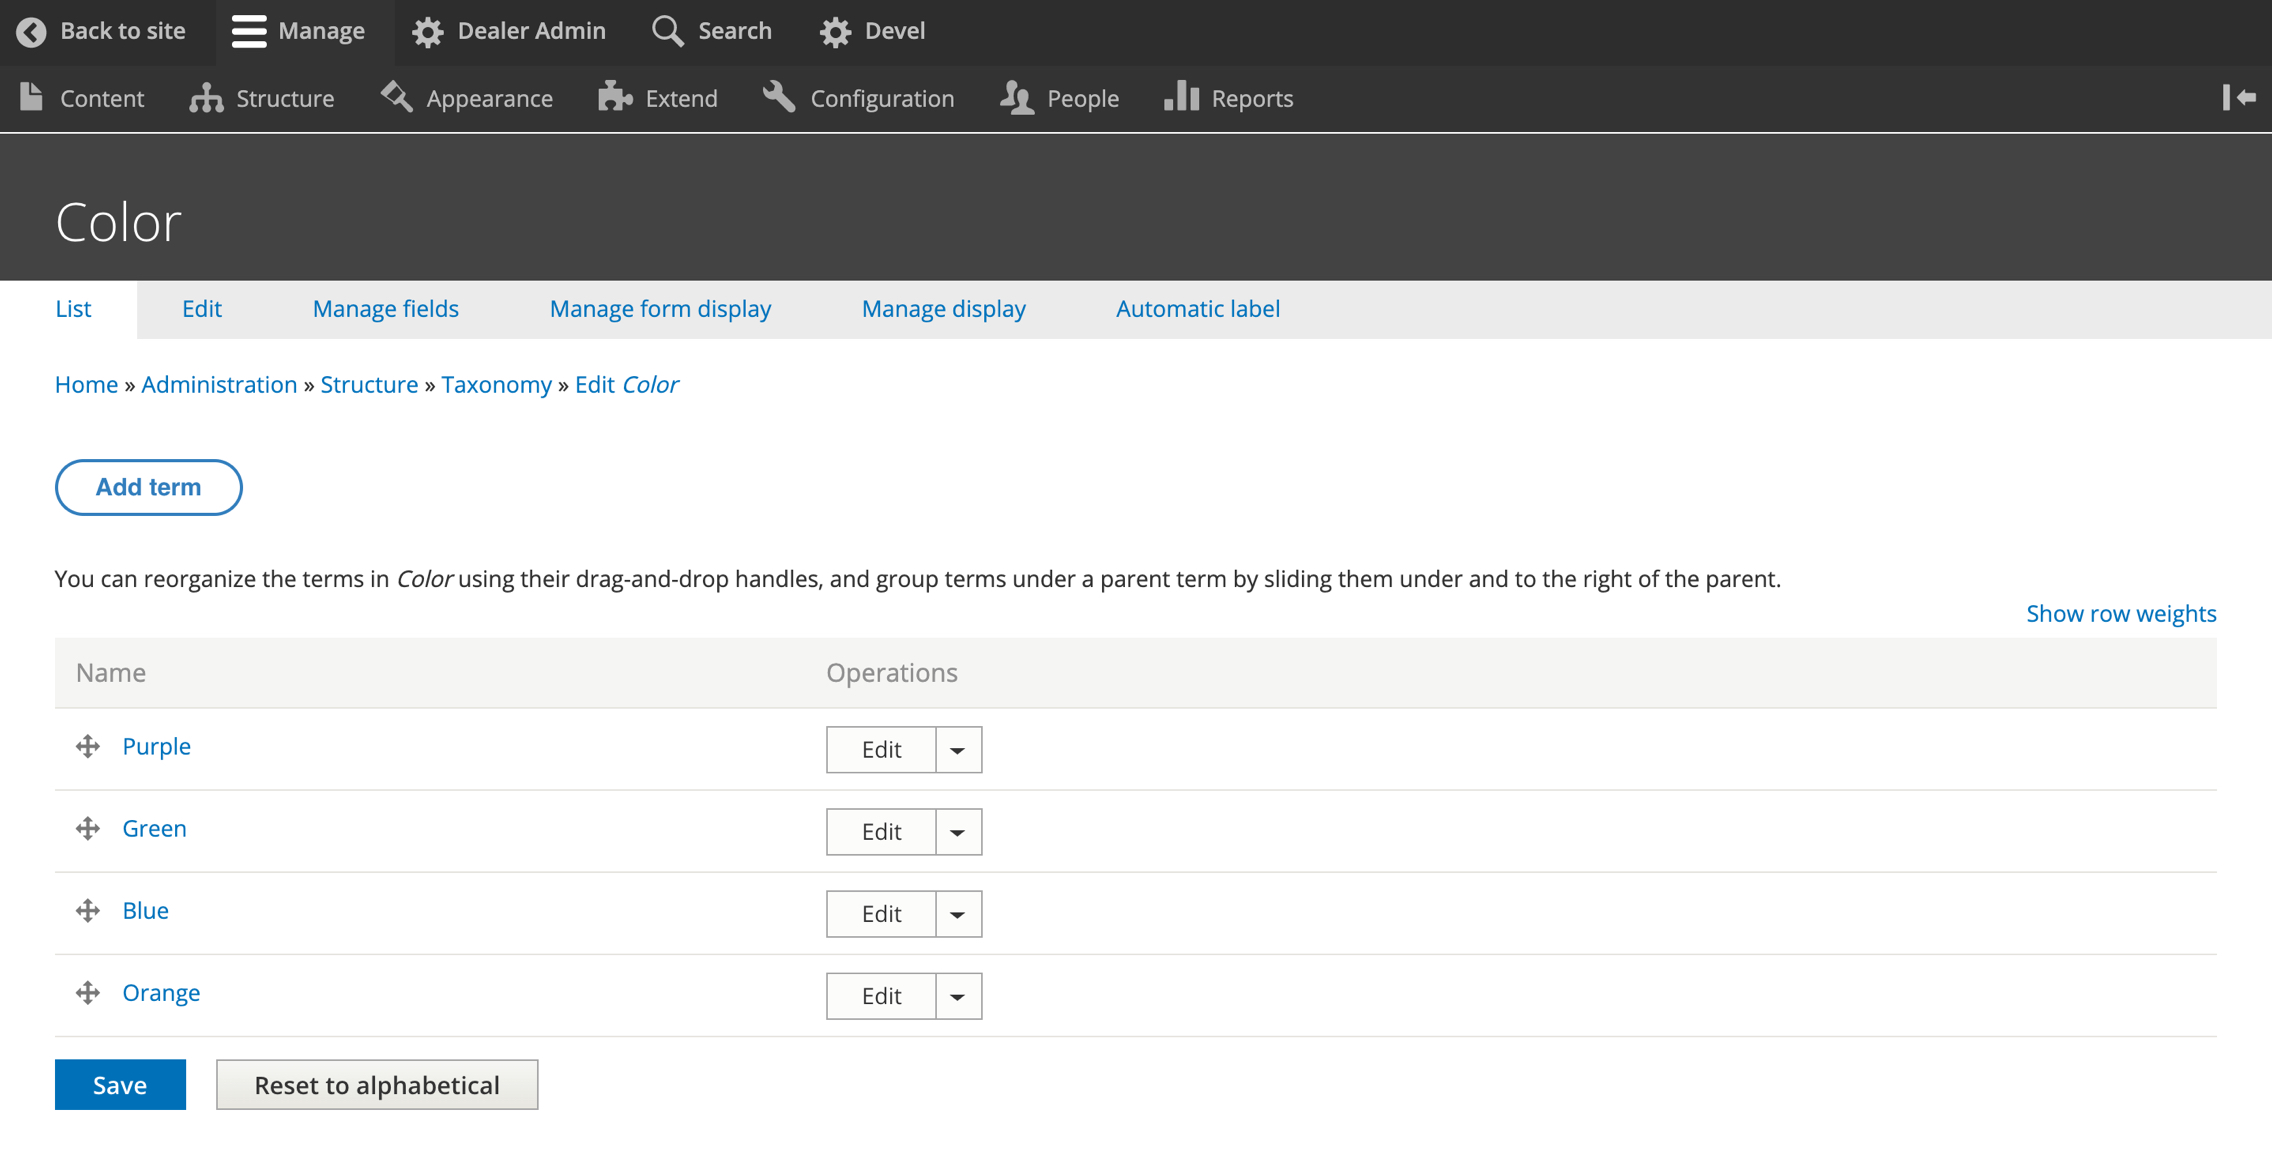Click the drag handle for Orange
The height and width of the screenshot is (1160, 2272).
[x=88, y=992]
